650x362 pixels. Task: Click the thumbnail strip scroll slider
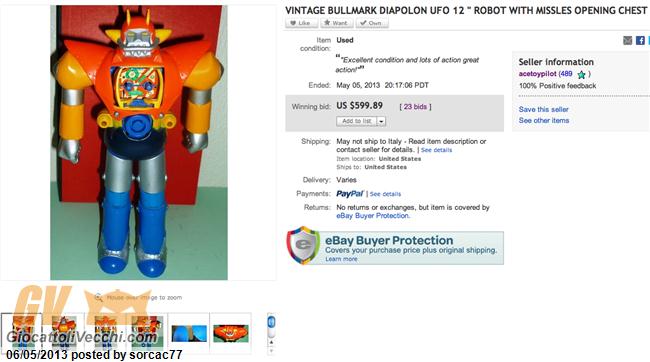pos(271,322)
